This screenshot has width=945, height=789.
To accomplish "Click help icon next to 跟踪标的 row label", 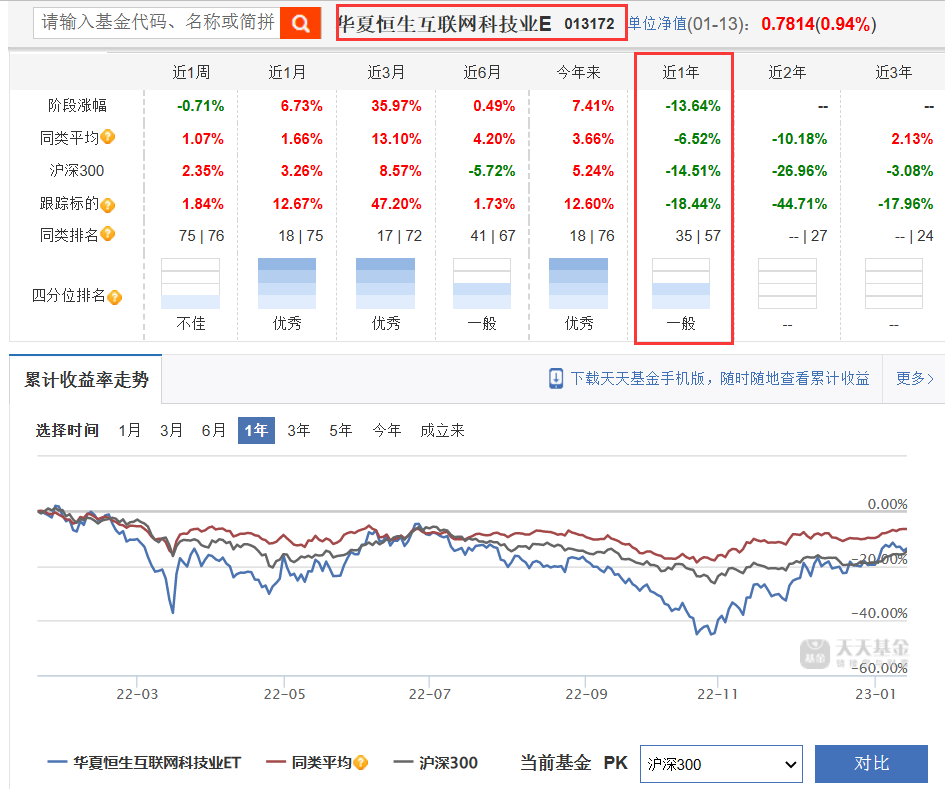I will pos(108,206).
